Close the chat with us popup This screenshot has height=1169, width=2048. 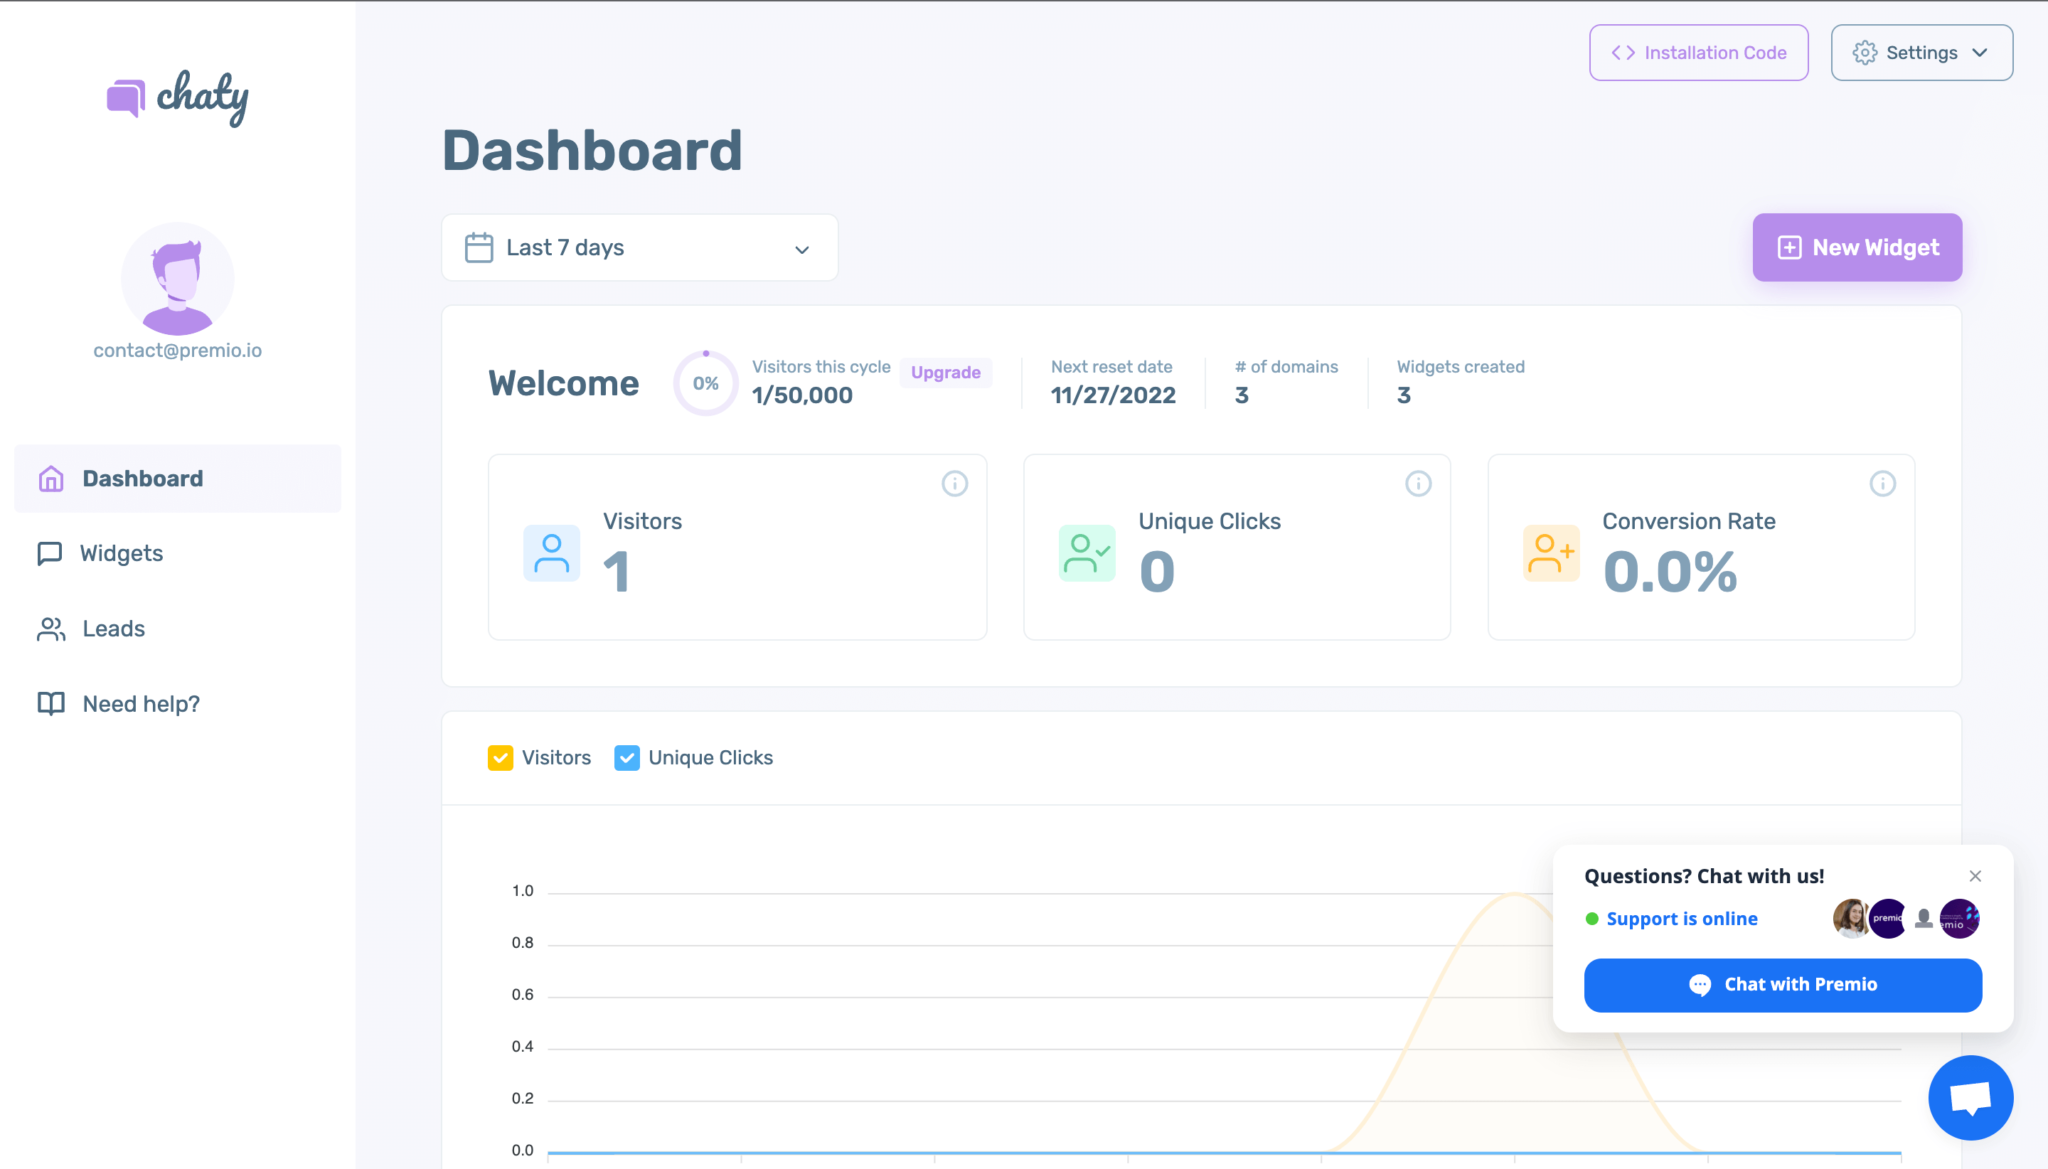[1975, 876]
